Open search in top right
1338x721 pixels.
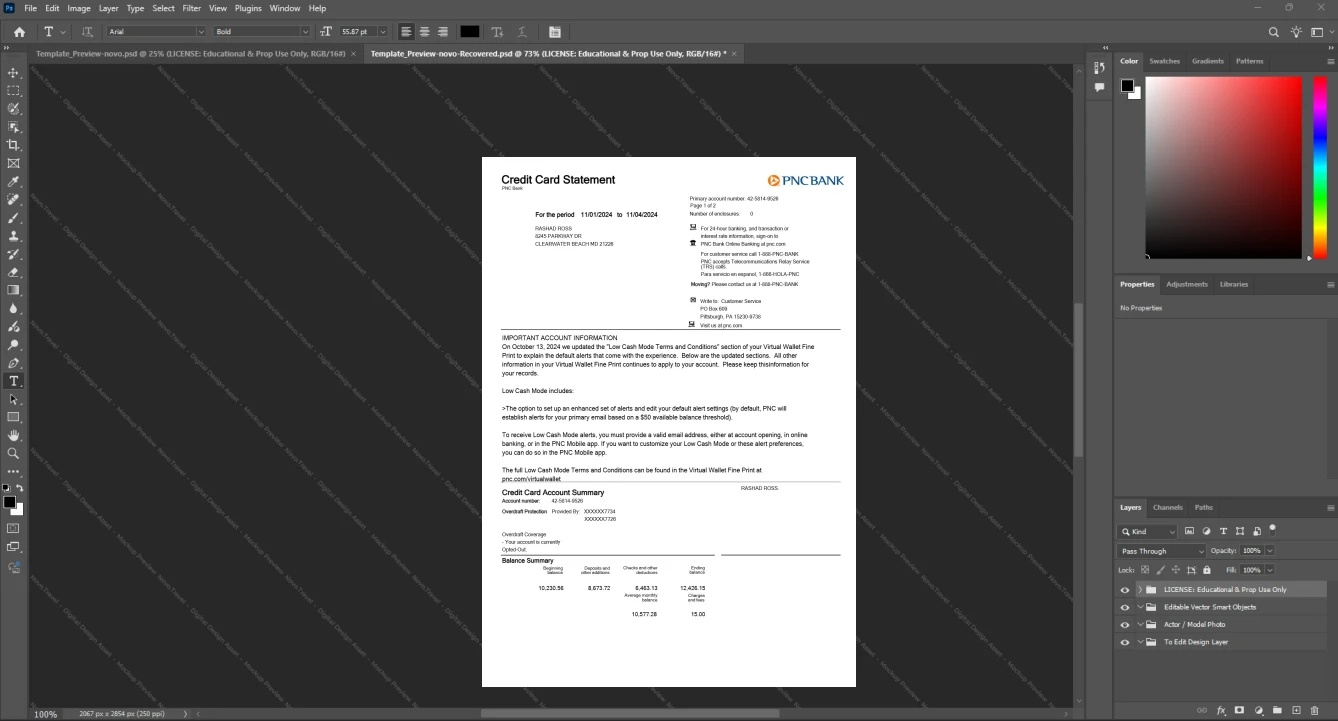click(1274, 32)
